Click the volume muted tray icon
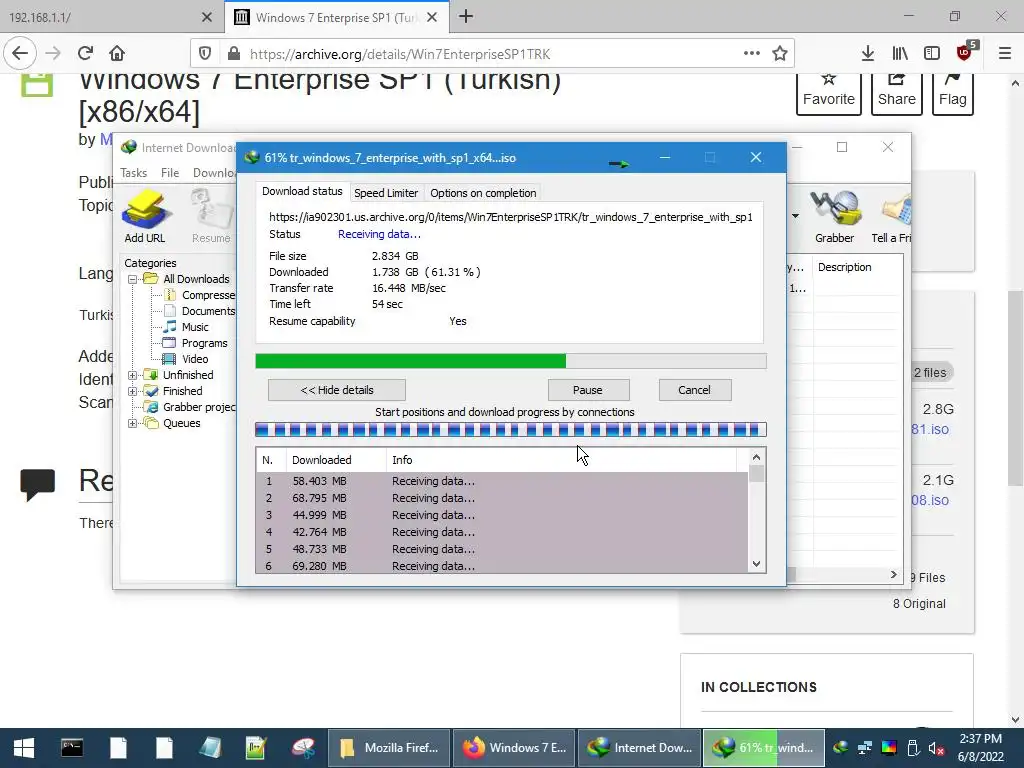Image resolution: width=1024 pixels, height=768 pixels. [x=936, y=748]
